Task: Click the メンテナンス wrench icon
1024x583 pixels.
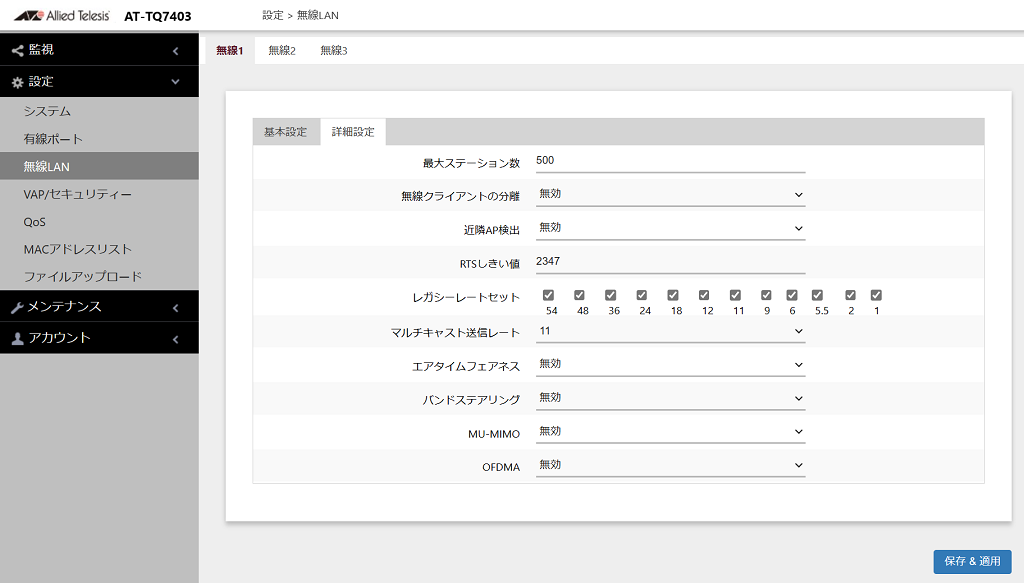Action: 18,307
